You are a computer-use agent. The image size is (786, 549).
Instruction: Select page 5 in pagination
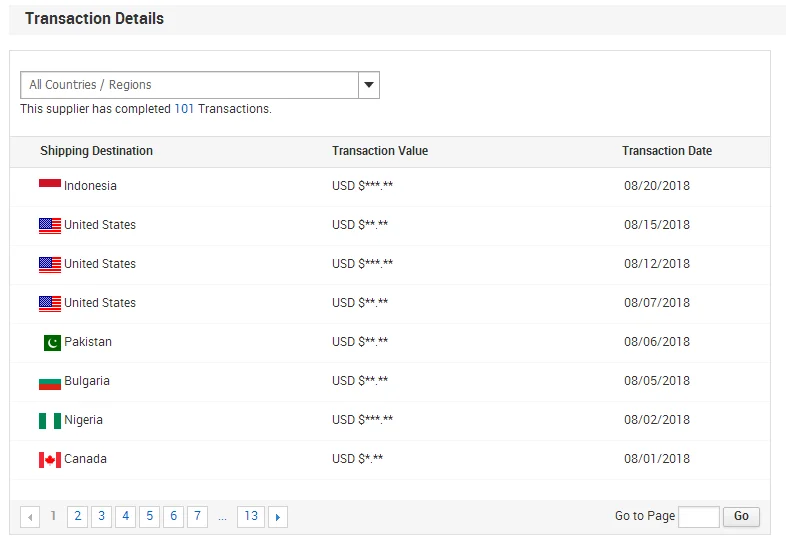(x=149, y=516)
